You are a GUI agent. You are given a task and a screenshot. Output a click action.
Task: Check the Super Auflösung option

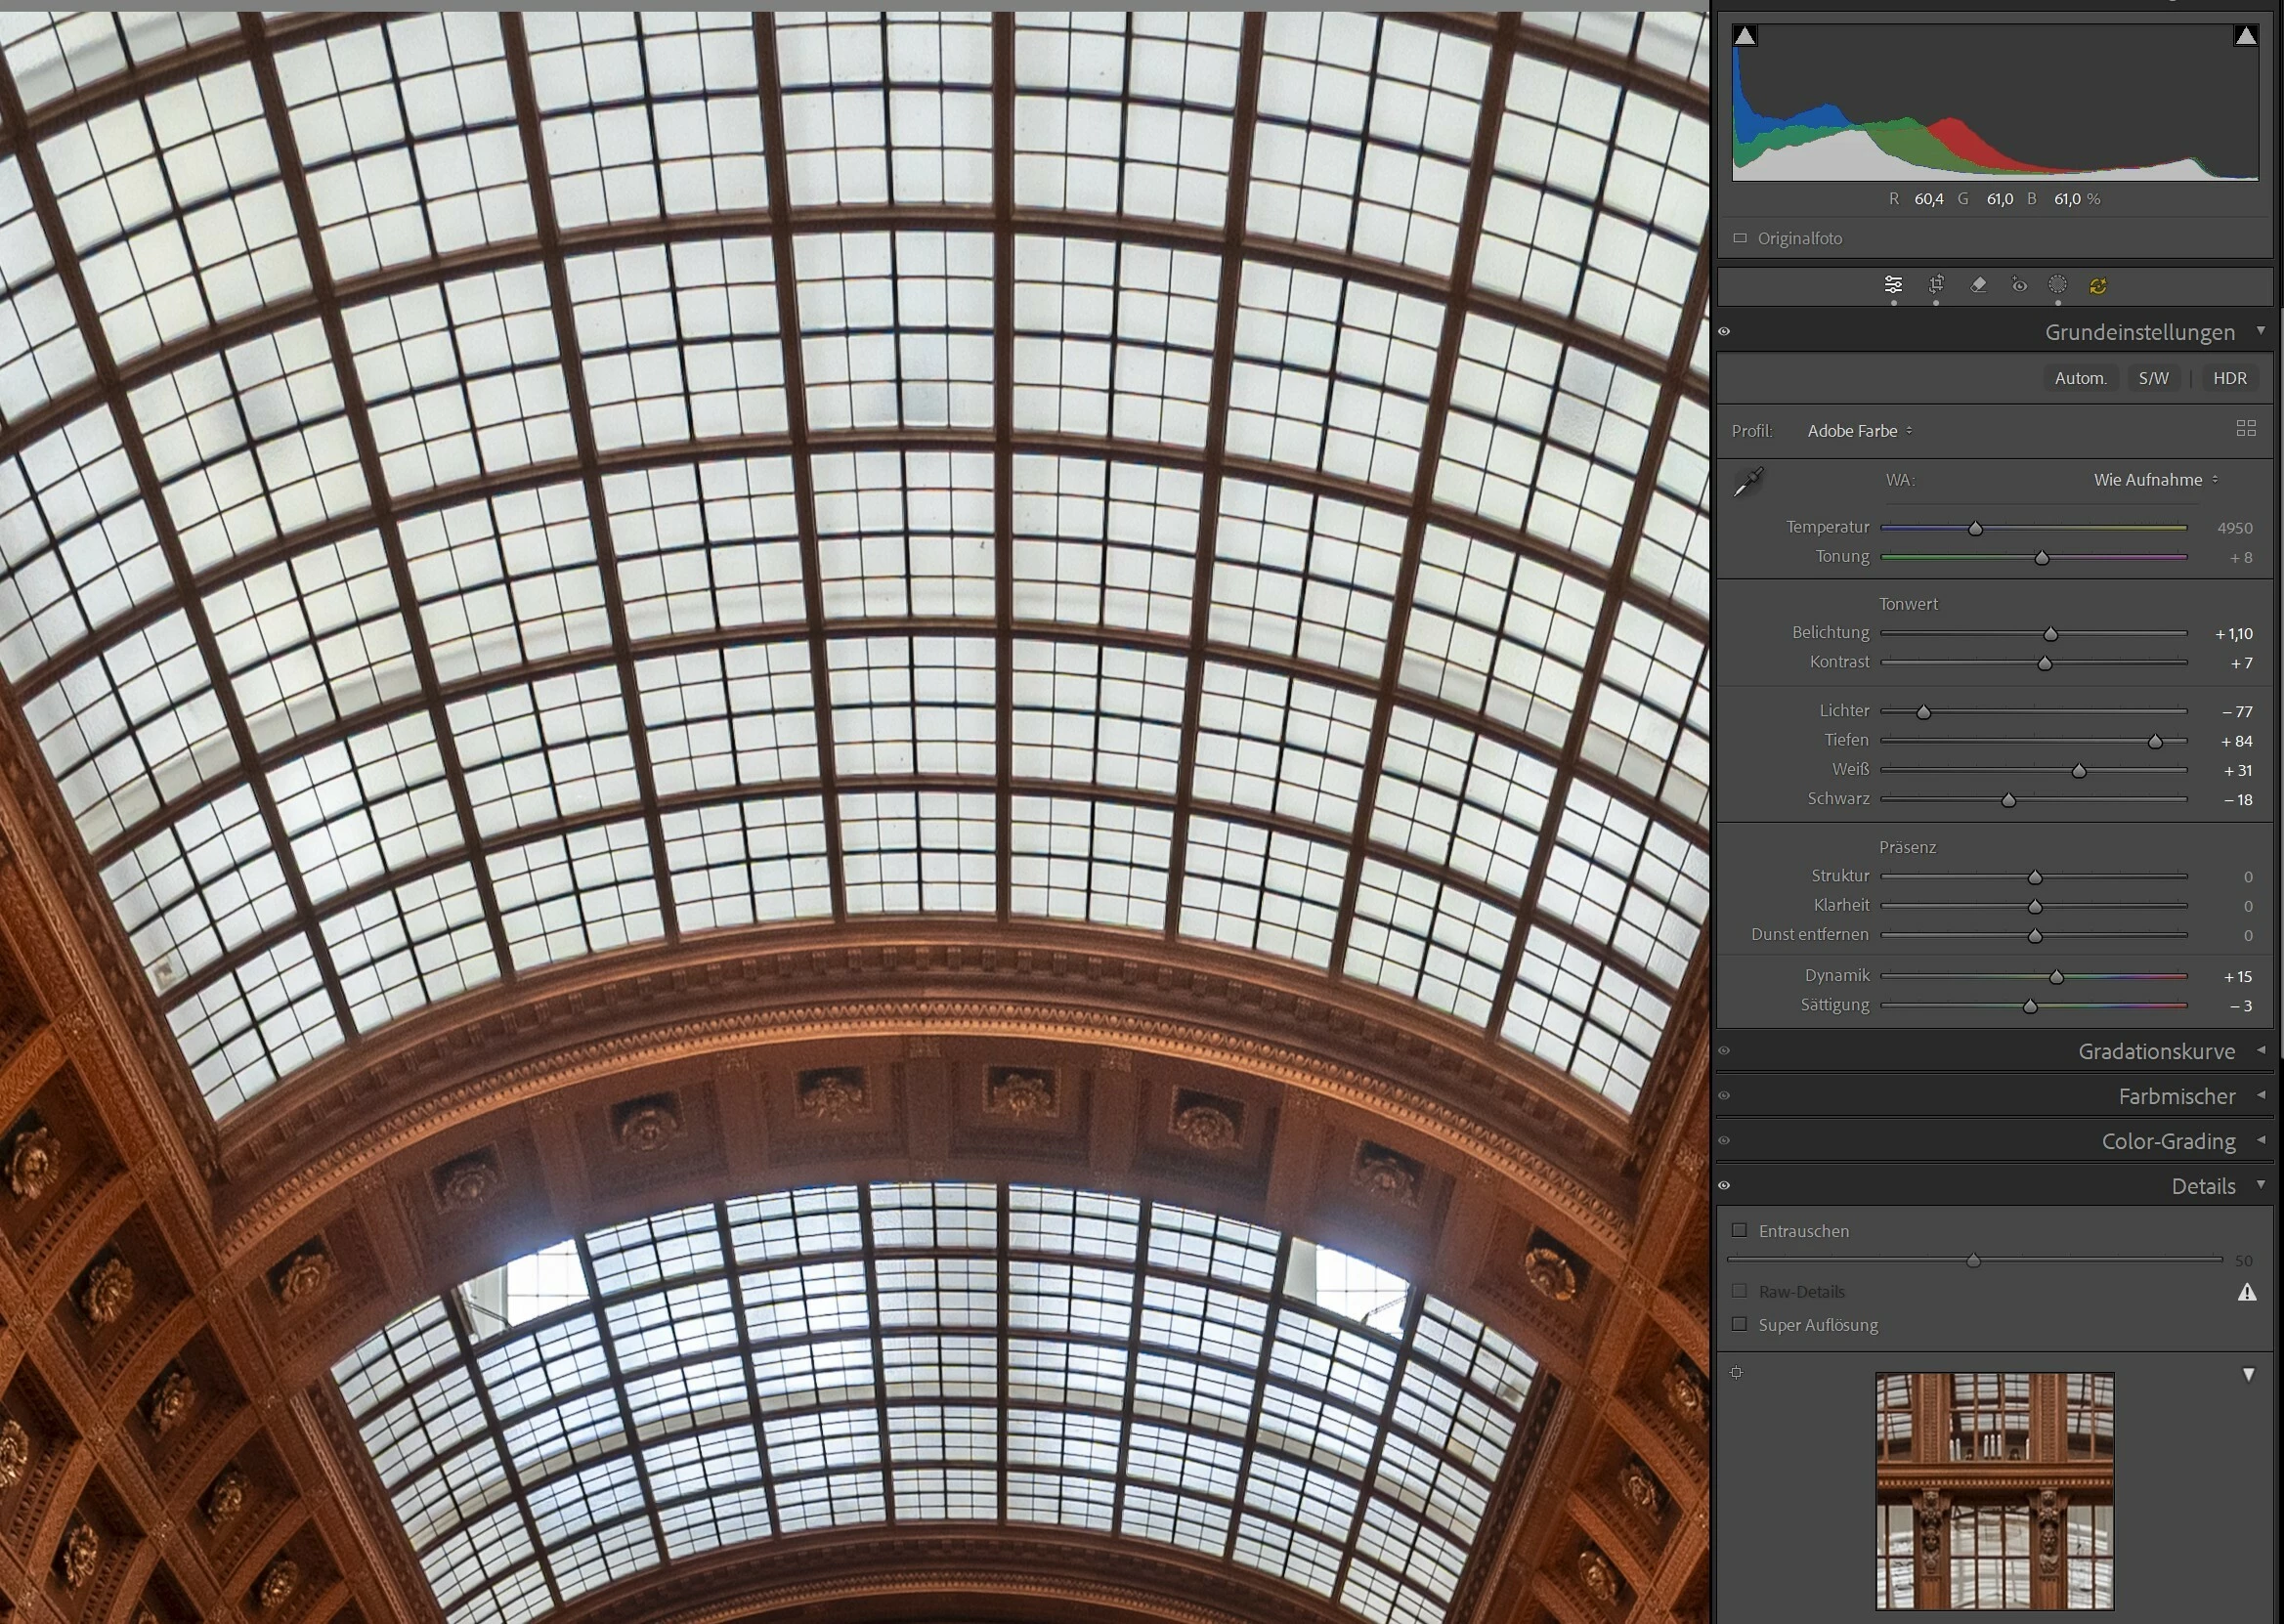[x=1740, y=1325]
